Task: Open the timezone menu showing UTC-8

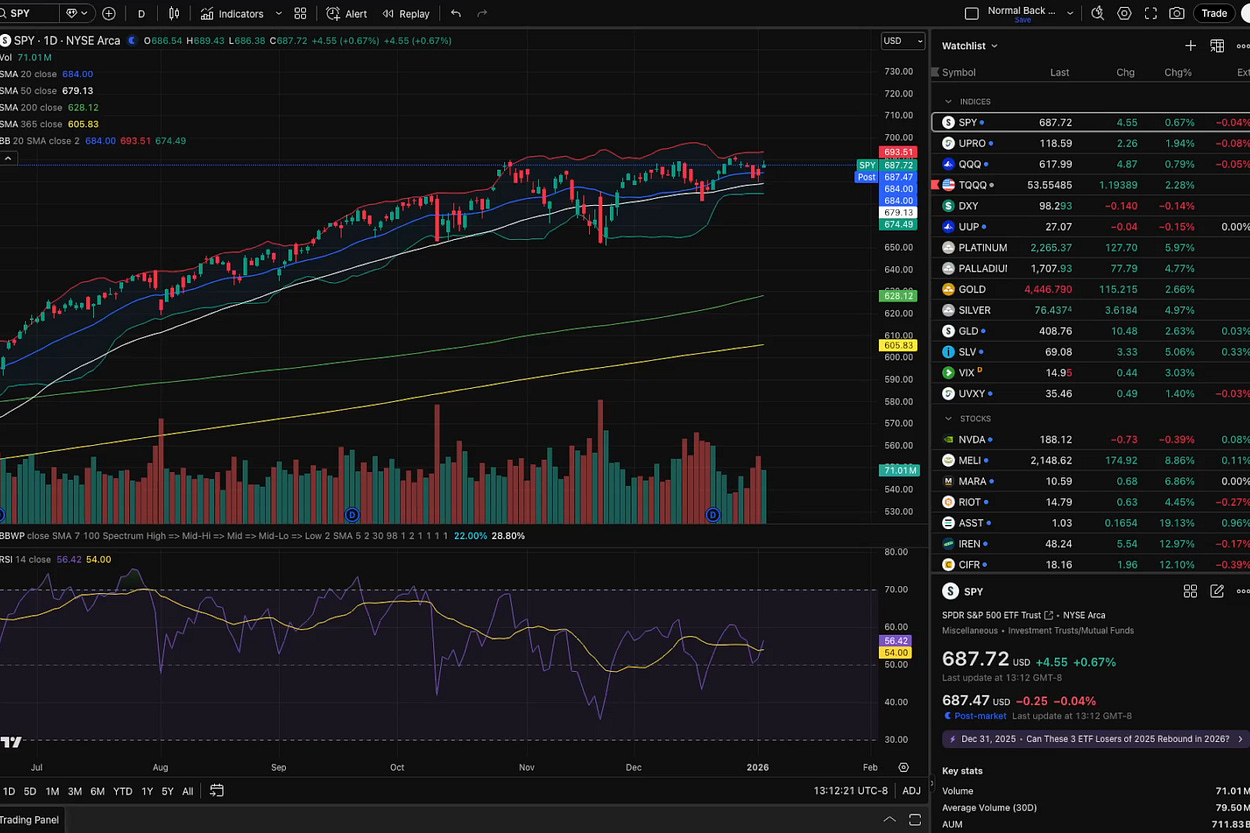Action: [x=851, y=791]
